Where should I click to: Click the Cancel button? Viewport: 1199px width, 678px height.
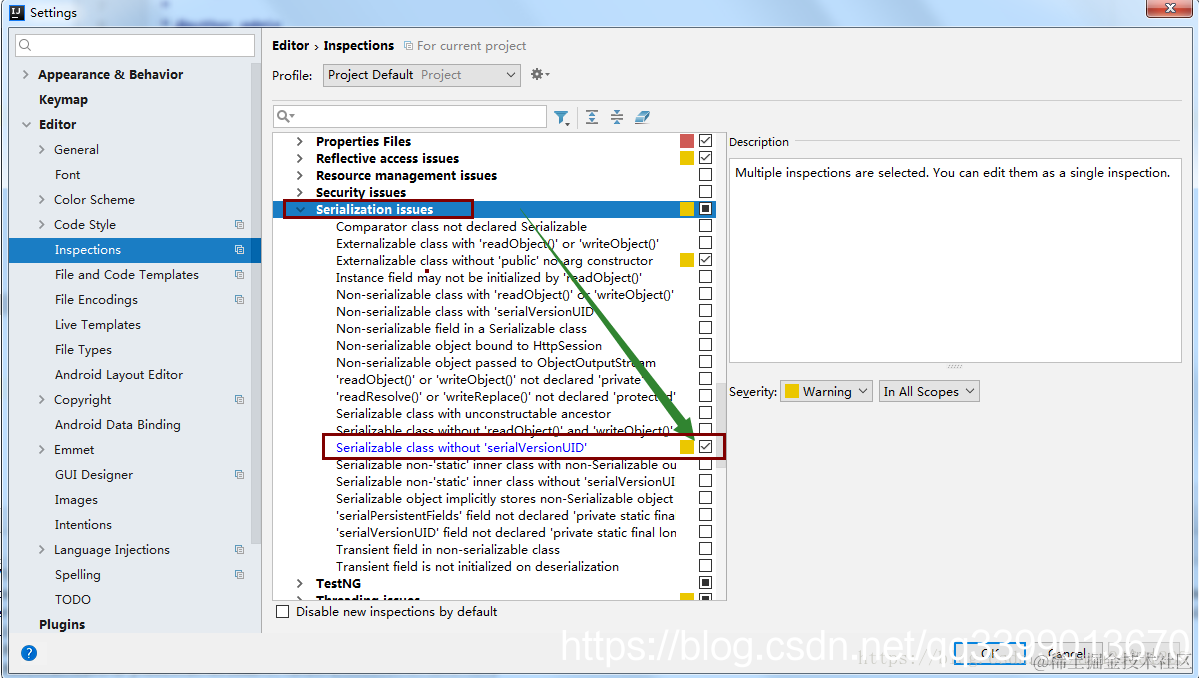(1067, 654)
